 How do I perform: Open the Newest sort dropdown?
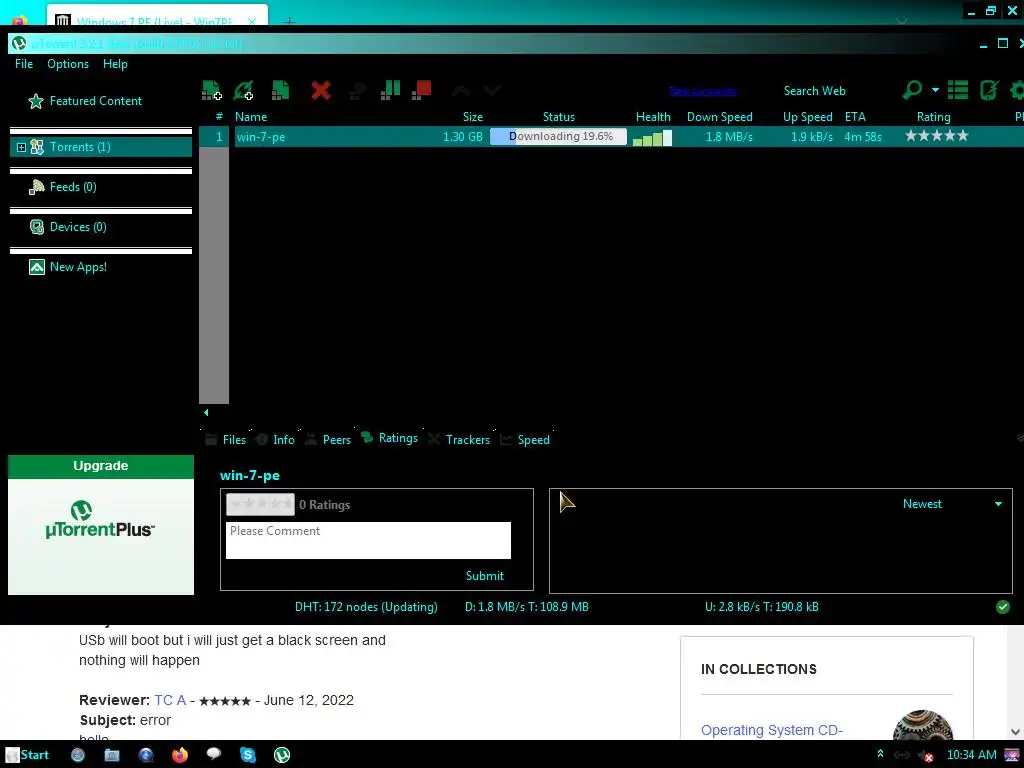tap(952, 504)
